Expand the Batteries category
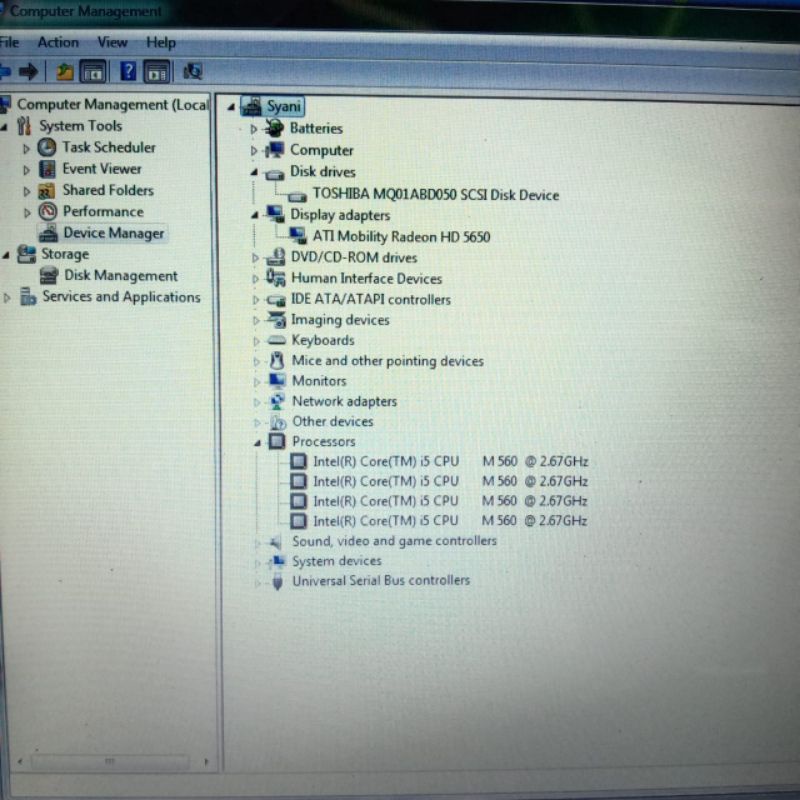The height and width of the screenshot is (800, 800). [x=254, y=129]
